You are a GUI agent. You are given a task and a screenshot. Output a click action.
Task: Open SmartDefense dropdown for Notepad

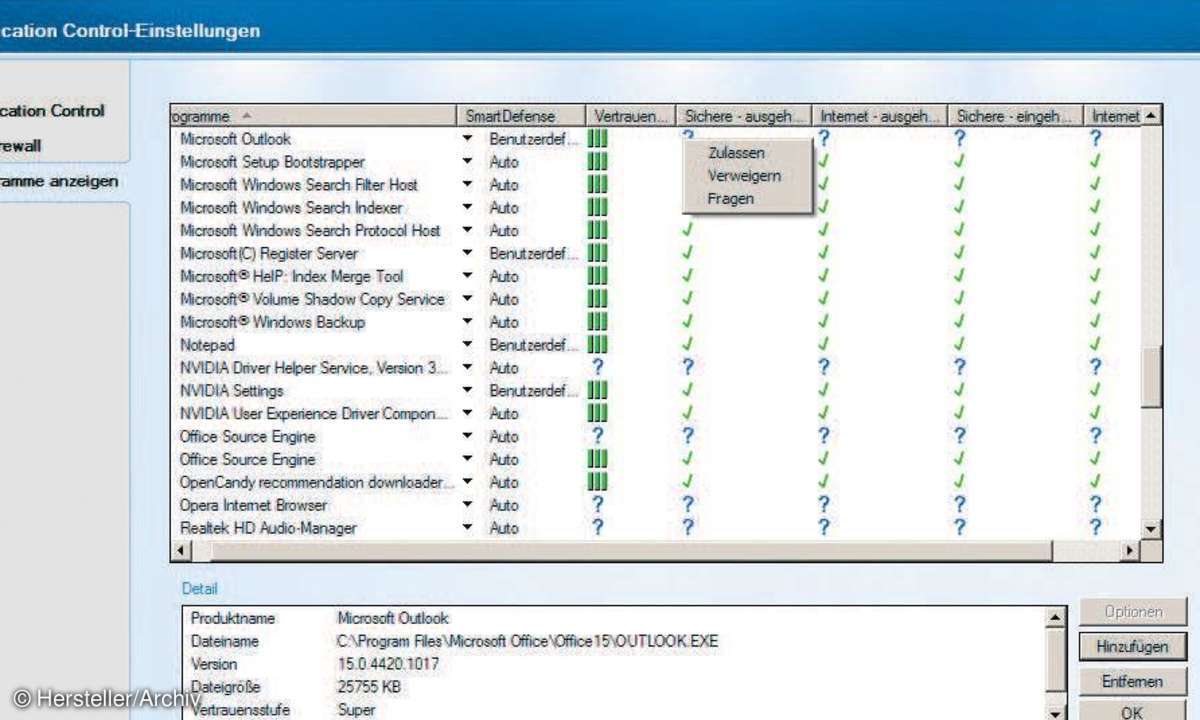(468, 345)
